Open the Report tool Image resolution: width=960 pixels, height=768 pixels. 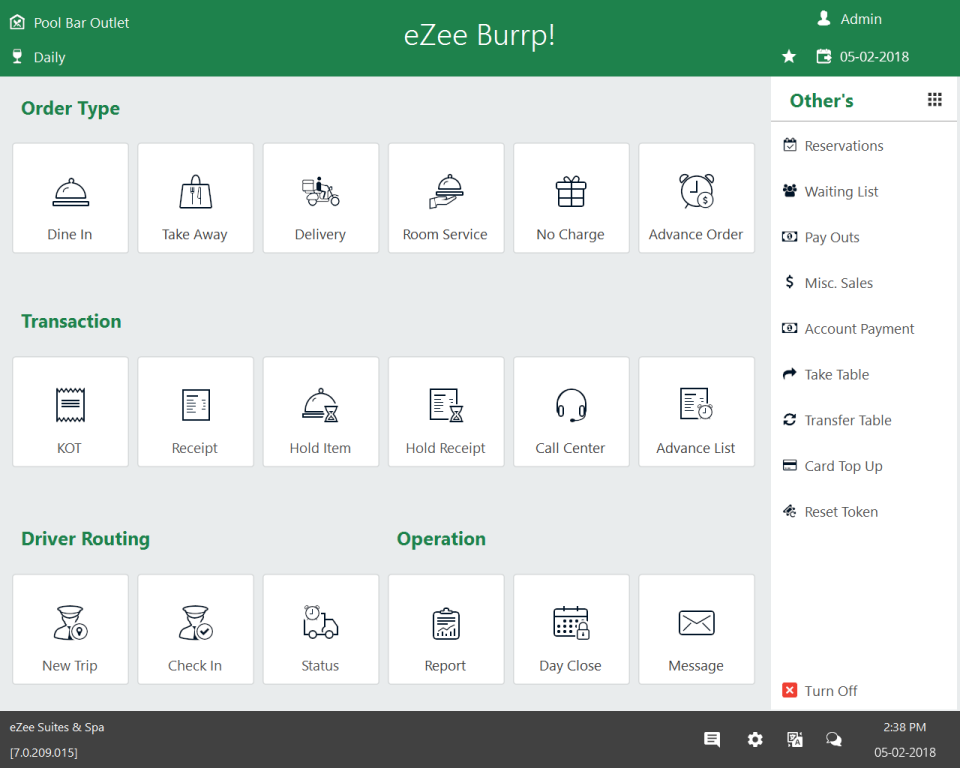click(x=446, y=629)
